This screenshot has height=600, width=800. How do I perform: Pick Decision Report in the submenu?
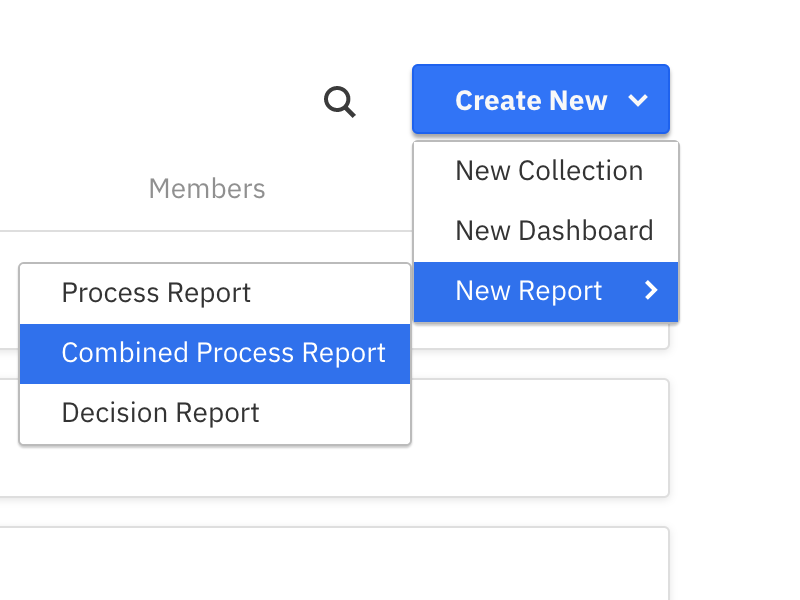pyautogui.click(x=160, y=413)
